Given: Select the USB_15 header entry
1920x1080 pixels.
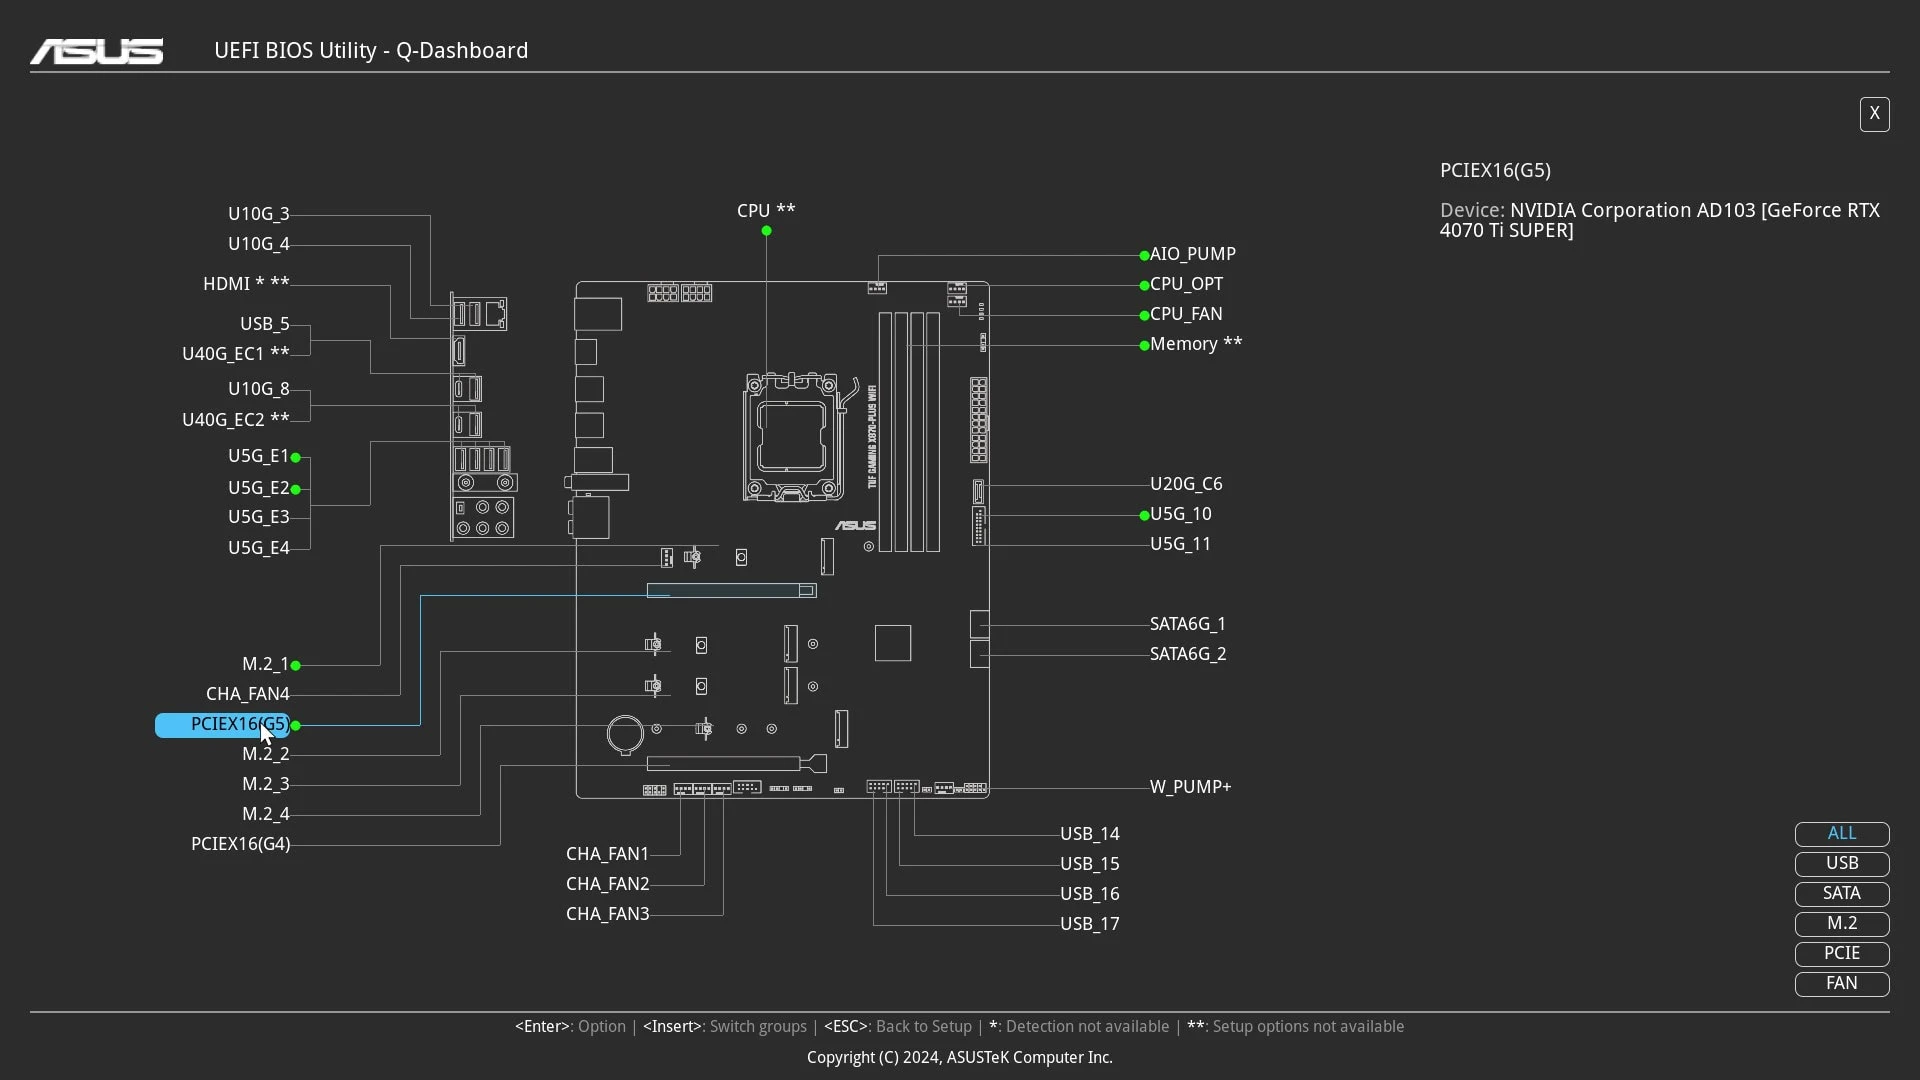Looking at the screenshot, I should click(1089, 864).
